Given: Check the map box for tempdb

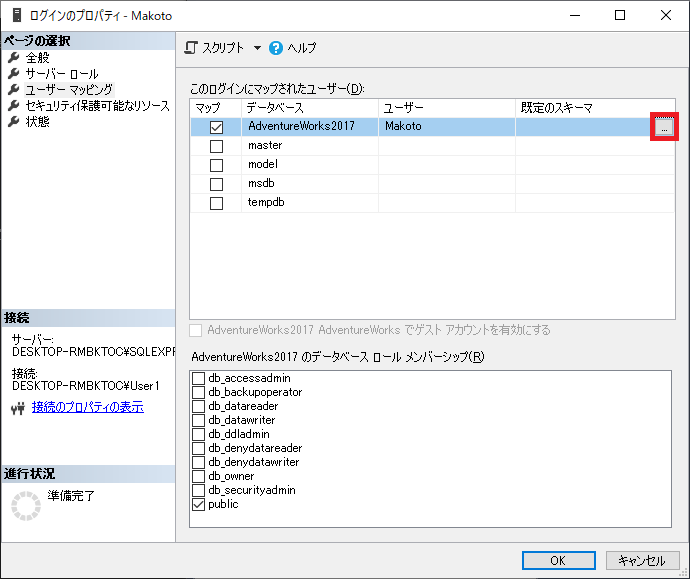Looking at the screenshot, I should [x=216, y=203].
